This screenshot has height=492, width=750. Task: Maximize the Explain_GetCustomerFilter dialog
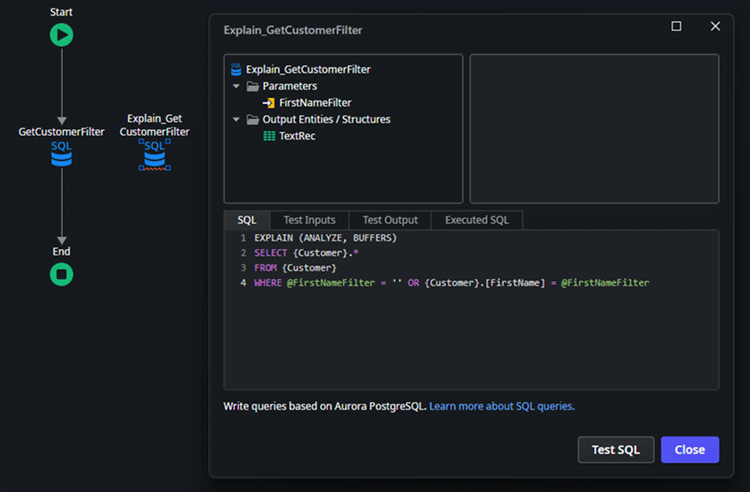[676, 26]
